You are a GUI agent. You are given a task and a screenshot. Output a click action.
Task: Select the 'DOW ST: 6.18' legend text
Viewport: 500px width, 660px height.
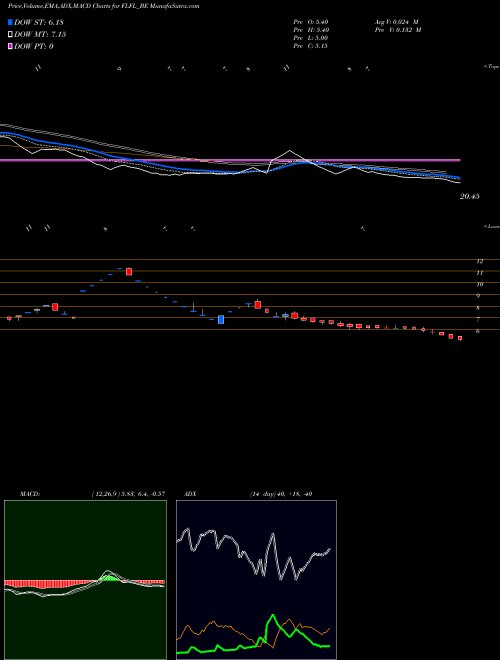pos(39,22)
